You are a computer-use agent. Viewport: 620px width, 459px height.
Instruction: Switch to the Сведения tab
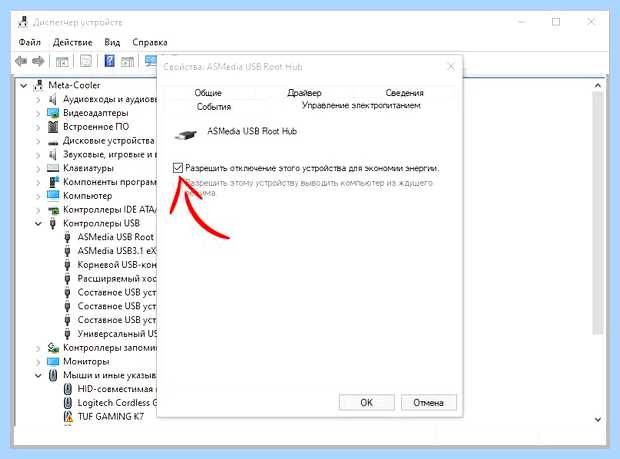click(404, 93)
